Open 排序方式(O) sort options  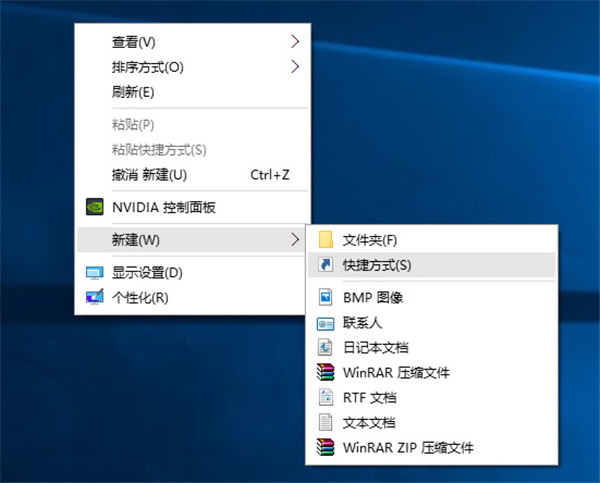192,67
